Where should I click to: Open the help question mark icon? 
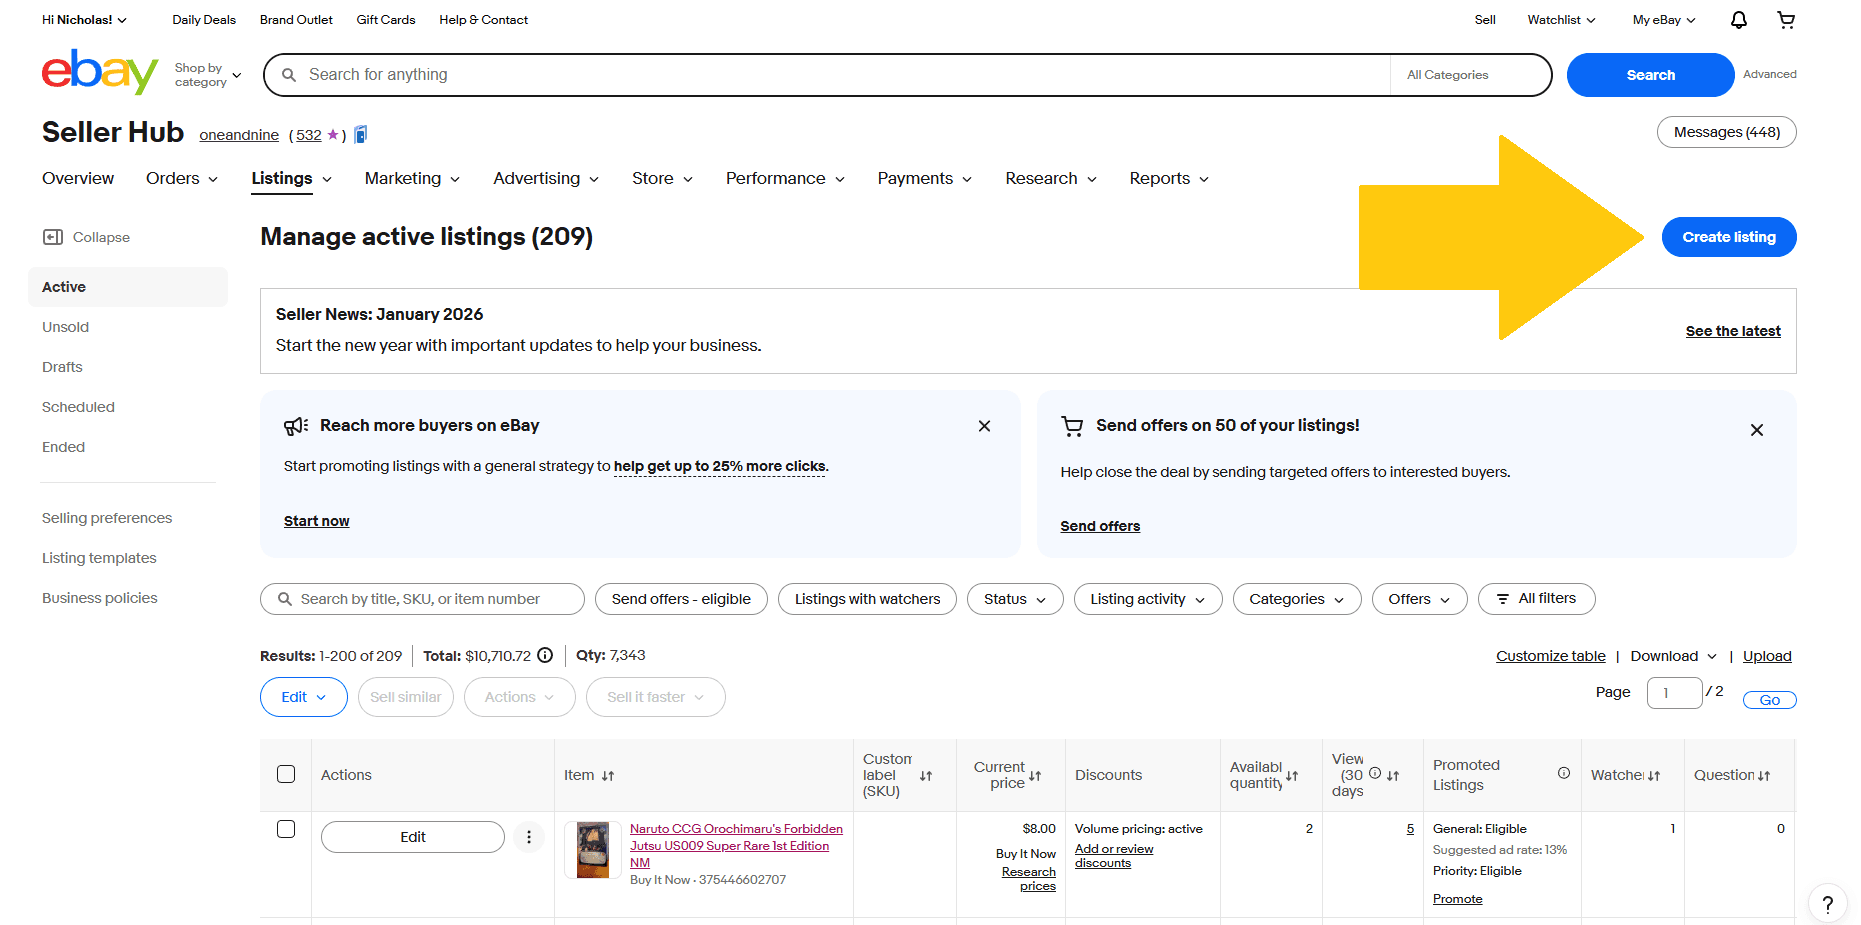point(1829,904)
